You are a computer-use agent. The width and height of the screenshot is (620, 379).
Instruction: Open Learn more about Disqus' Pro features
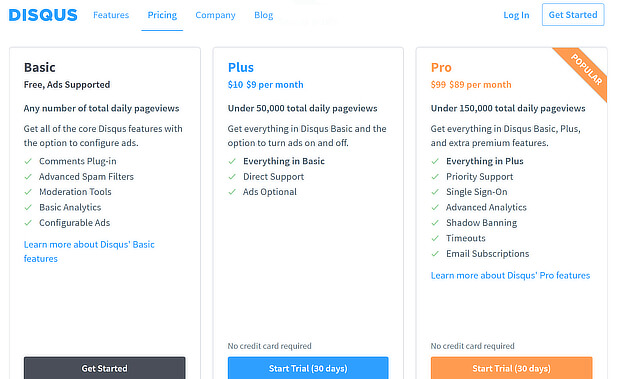point(510,275)
